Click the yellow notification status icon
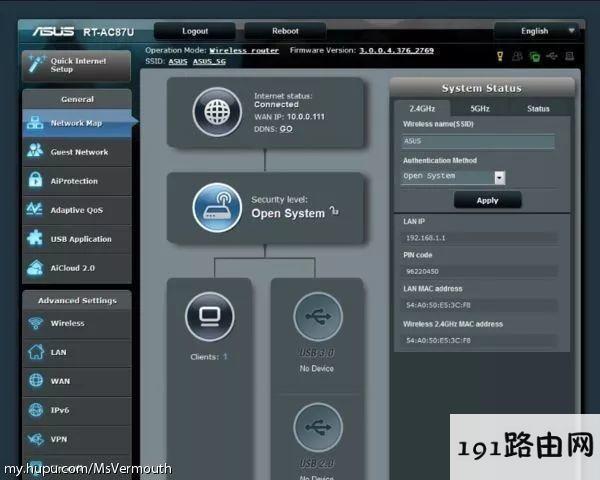 [500, 57]
